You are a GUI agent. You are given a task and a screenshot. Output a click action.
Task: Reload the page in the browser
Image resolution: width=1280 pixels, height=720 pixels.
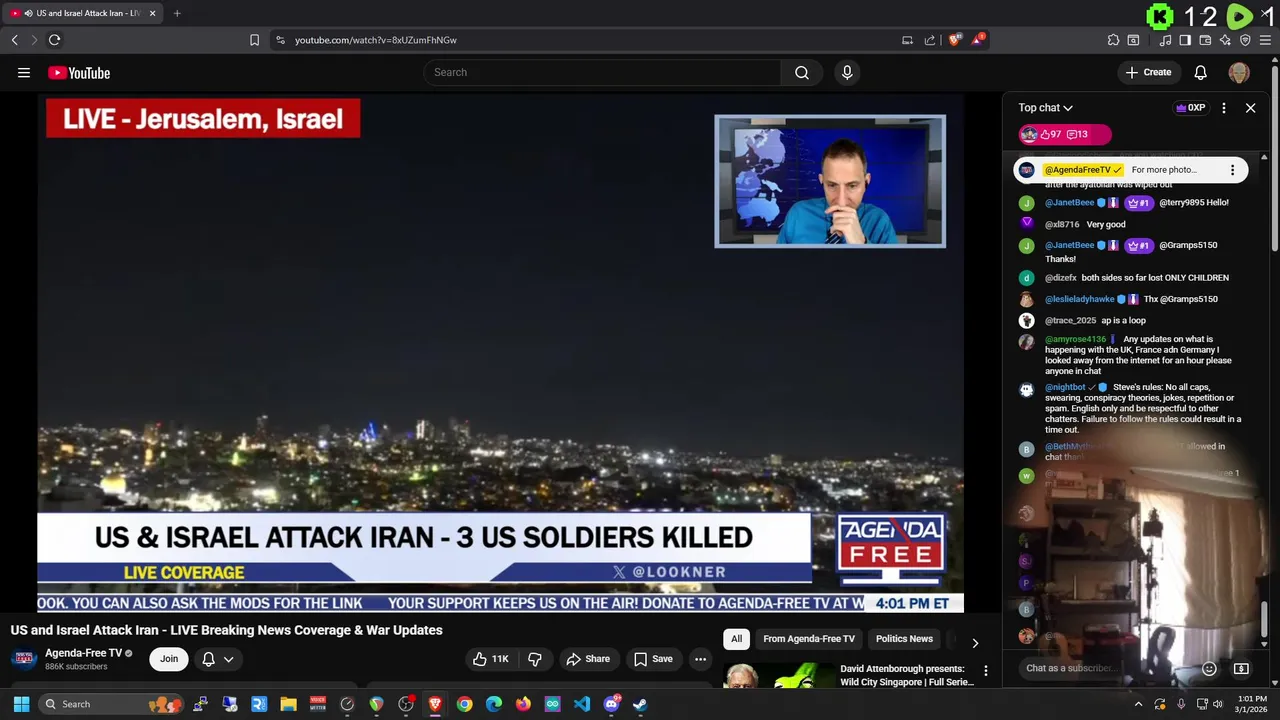pos(54,40)
